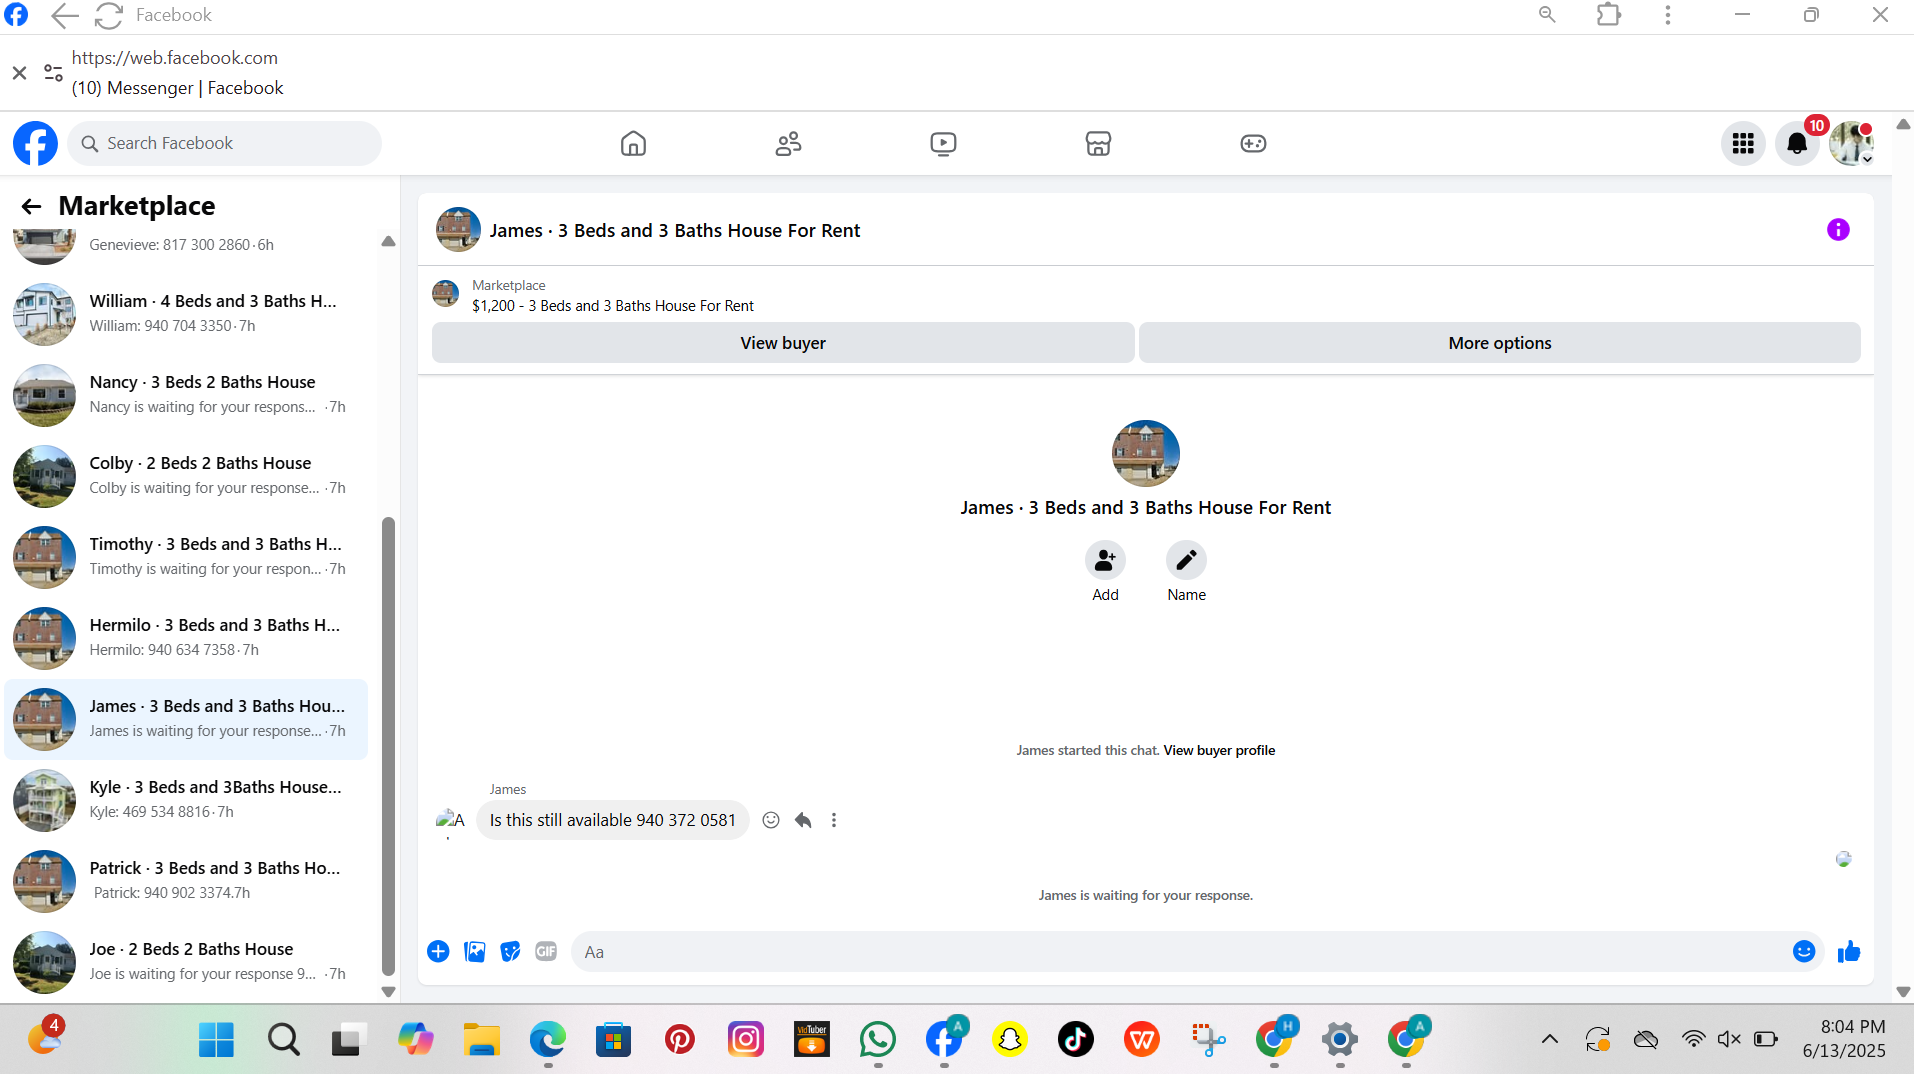Screen dimensions: 1914x1074
Task: Open the Facebook menu grid icon
Action: 1743,144
